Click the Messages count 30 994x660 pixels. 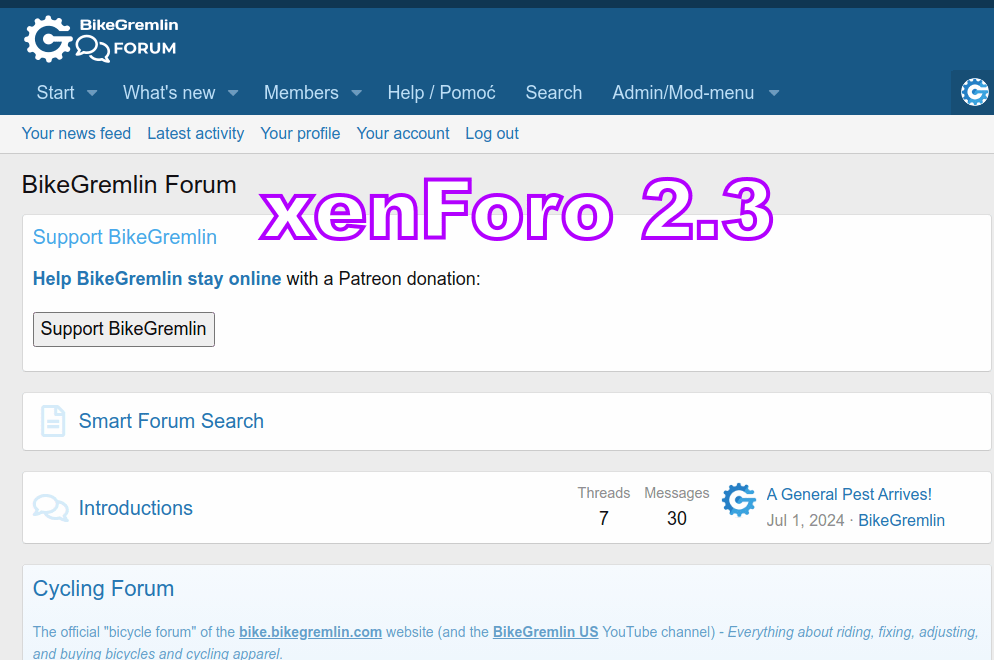pyautogui.click(x=676, y=519)
